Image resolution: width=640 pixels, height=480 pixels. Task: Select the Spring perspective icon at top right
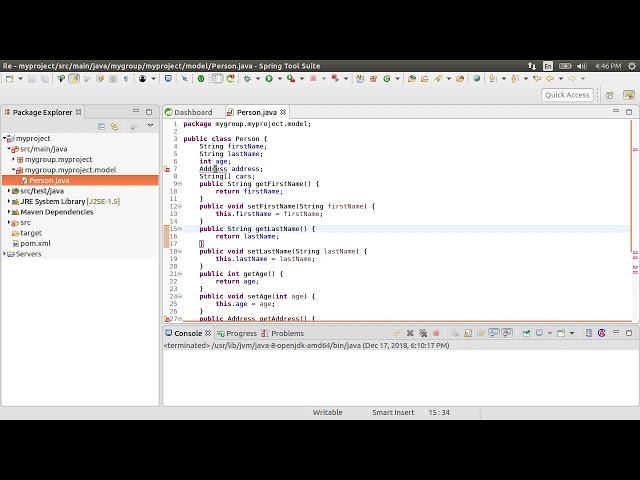click(629, 95)
